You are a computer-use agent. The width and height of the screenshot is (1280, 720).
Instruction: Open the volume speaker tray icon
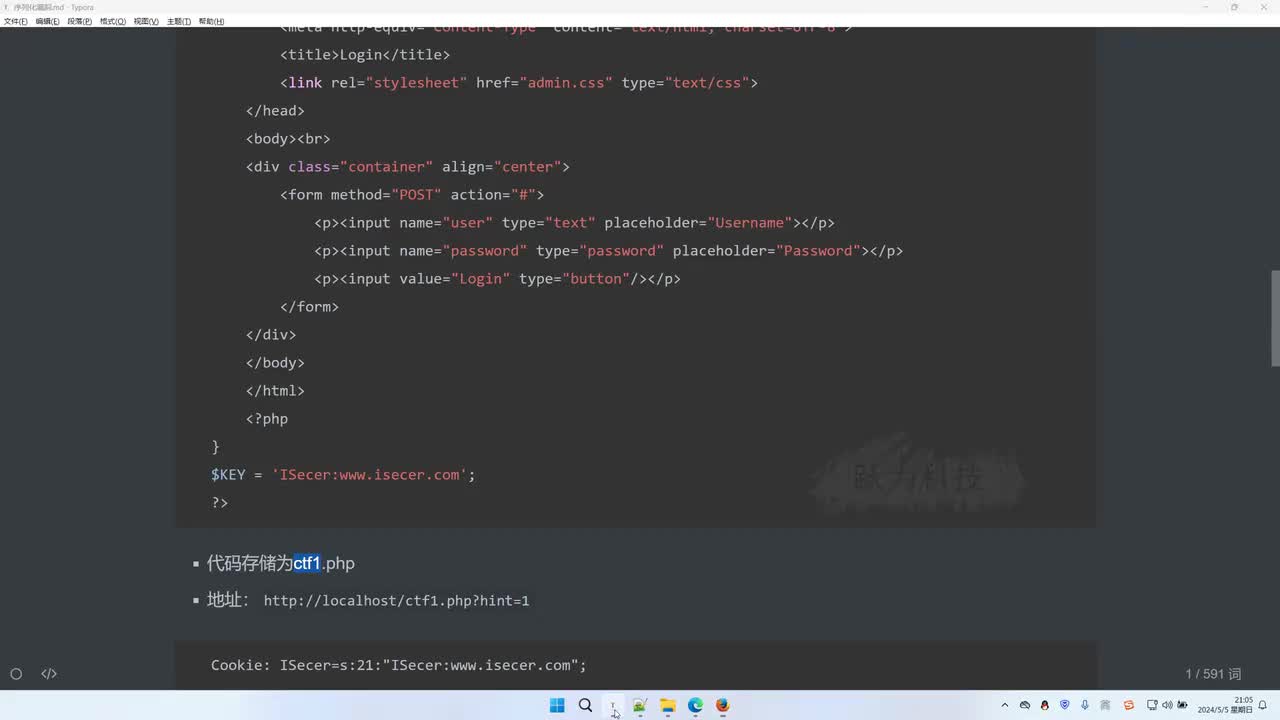[1167, 705]
